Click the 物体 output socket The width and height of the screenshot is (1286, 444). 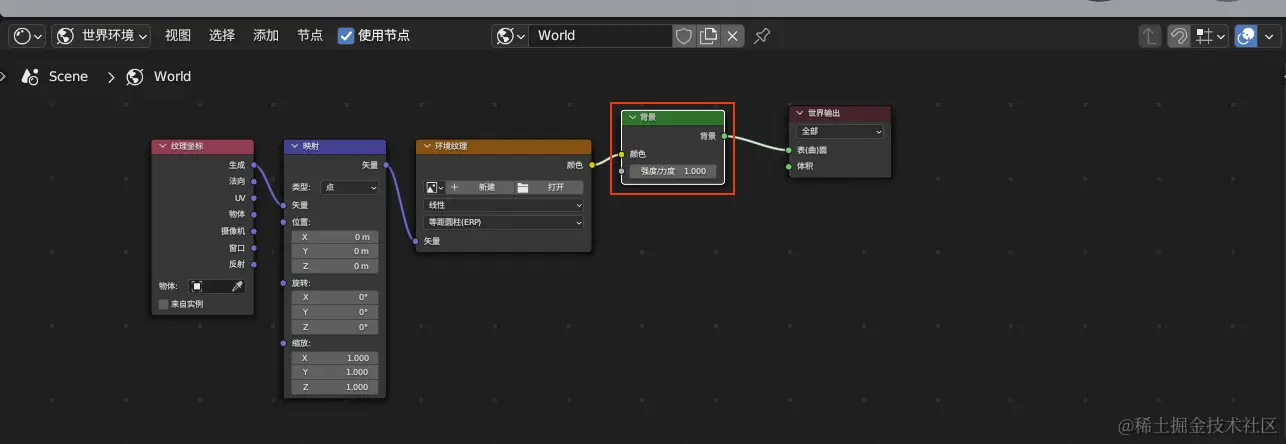pos(254,214)
